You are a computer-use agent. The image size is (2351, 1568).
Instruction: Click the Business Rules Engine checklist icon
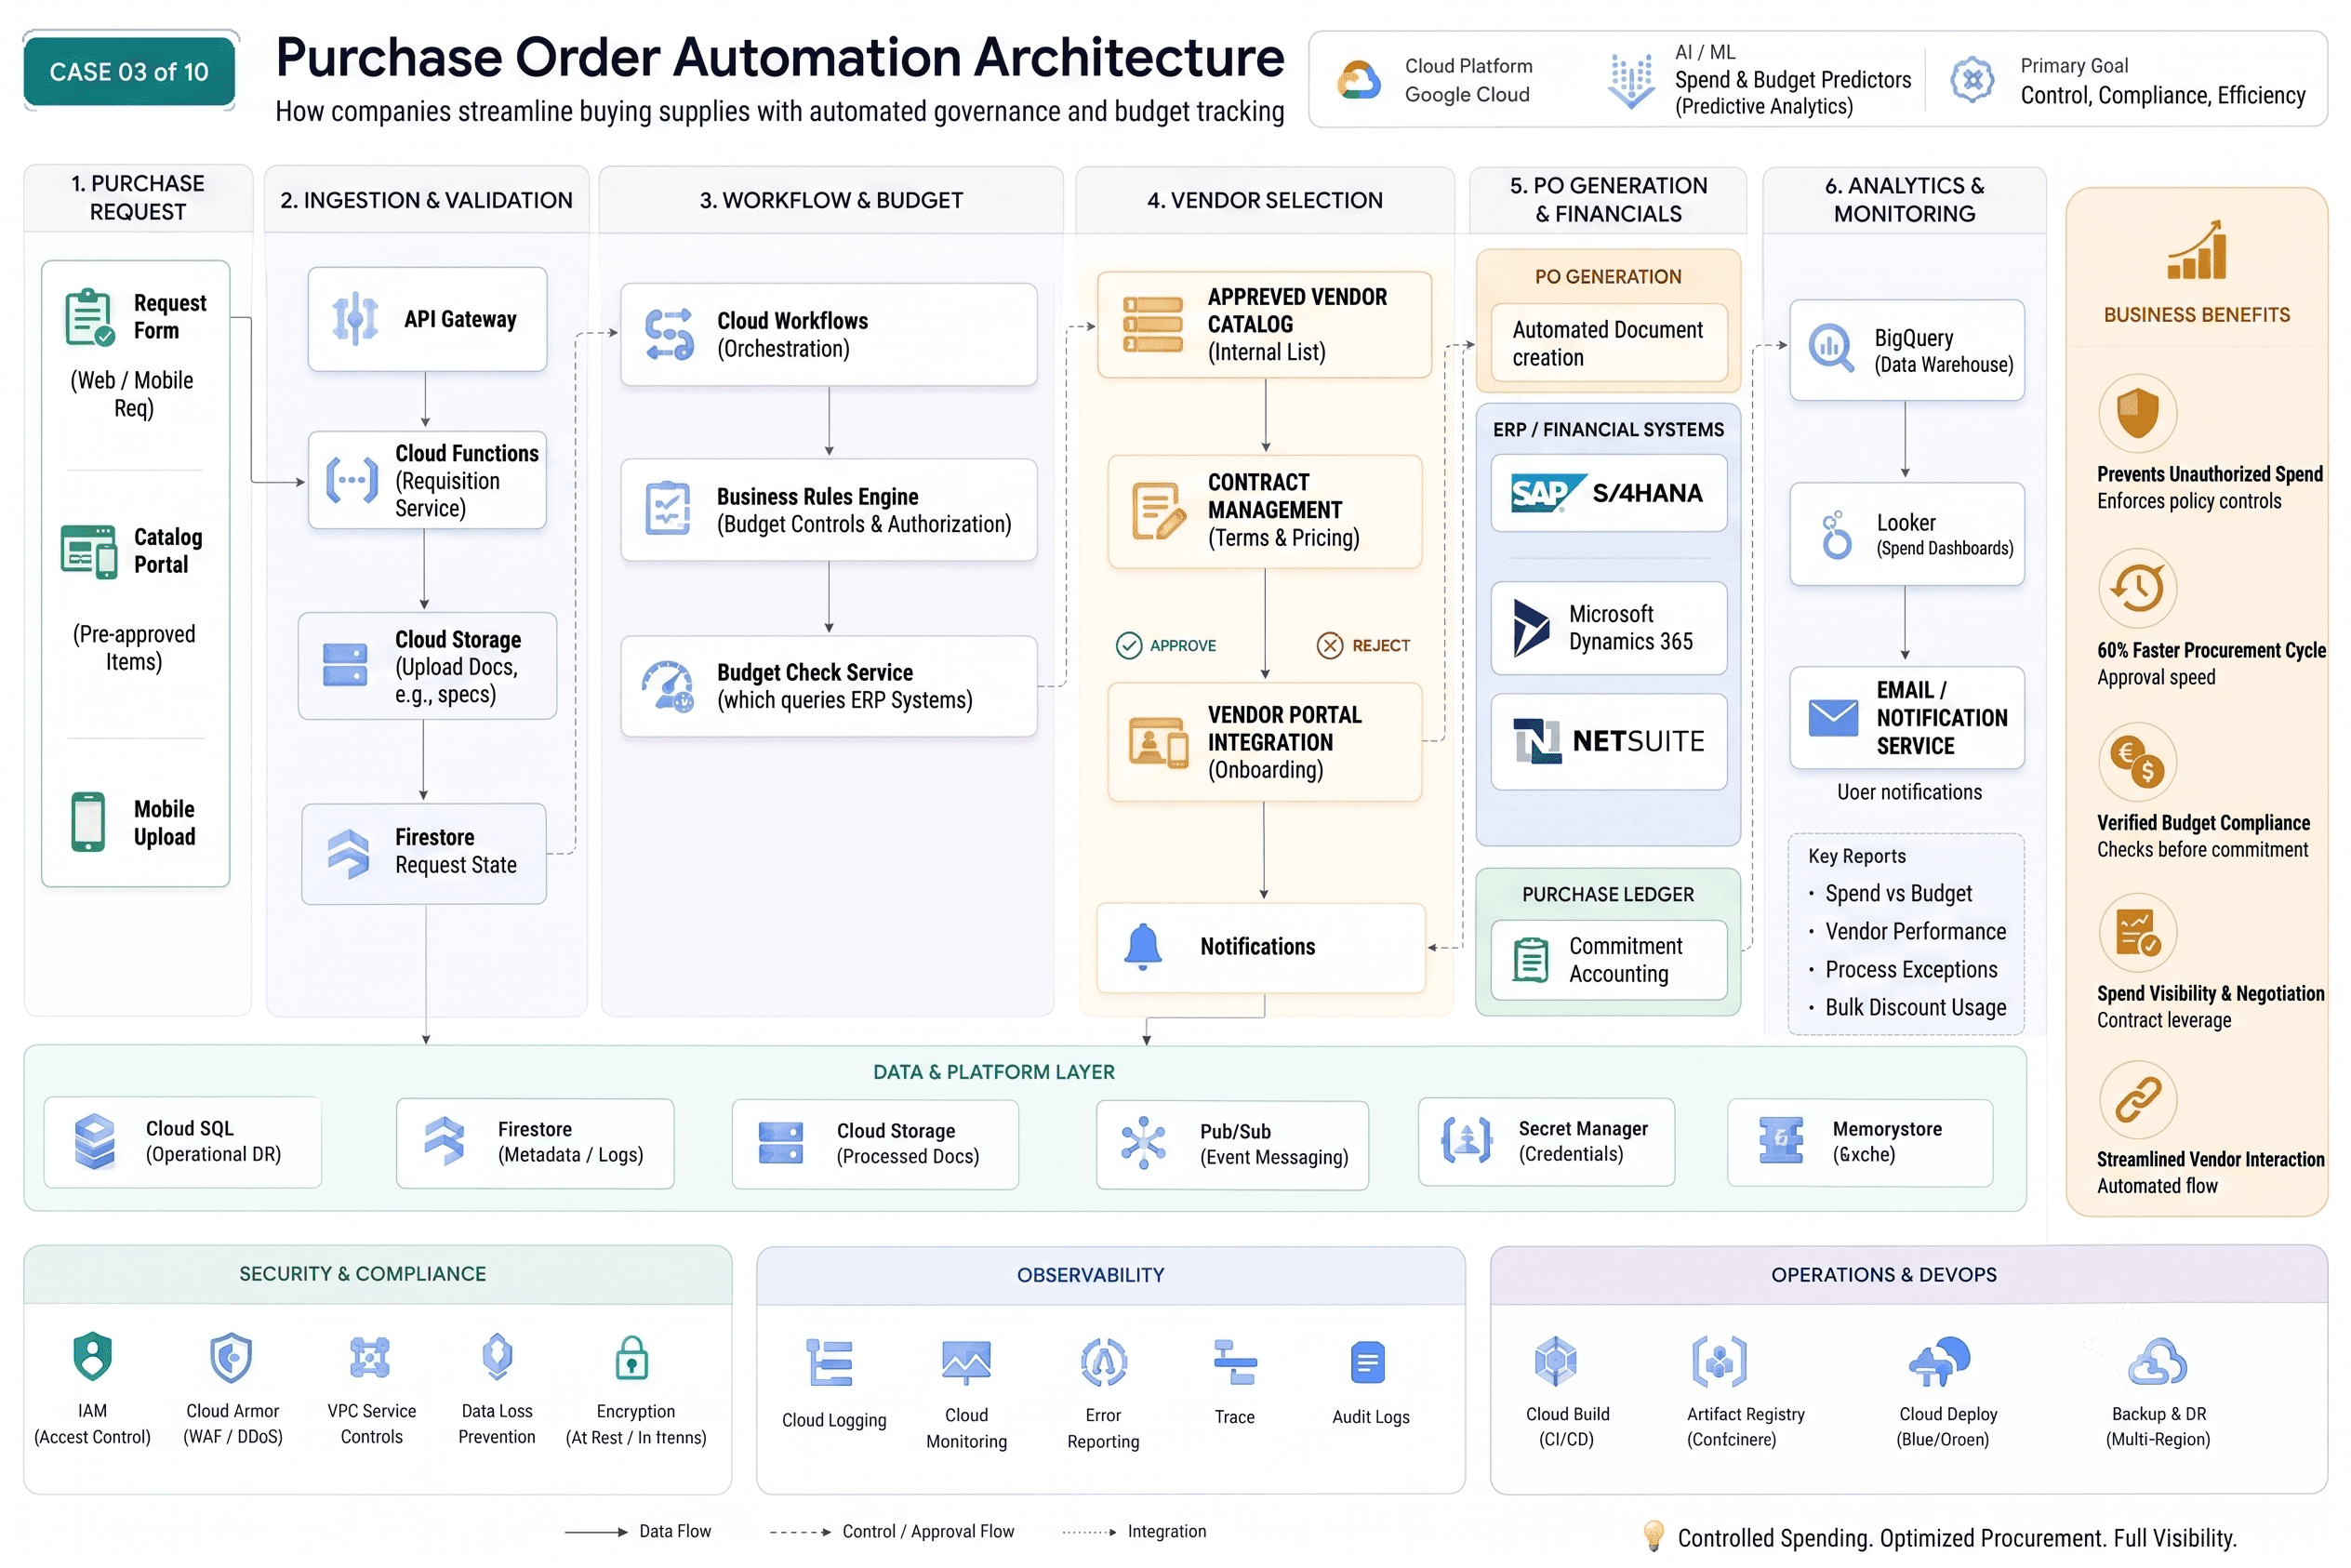pos(667,508)
